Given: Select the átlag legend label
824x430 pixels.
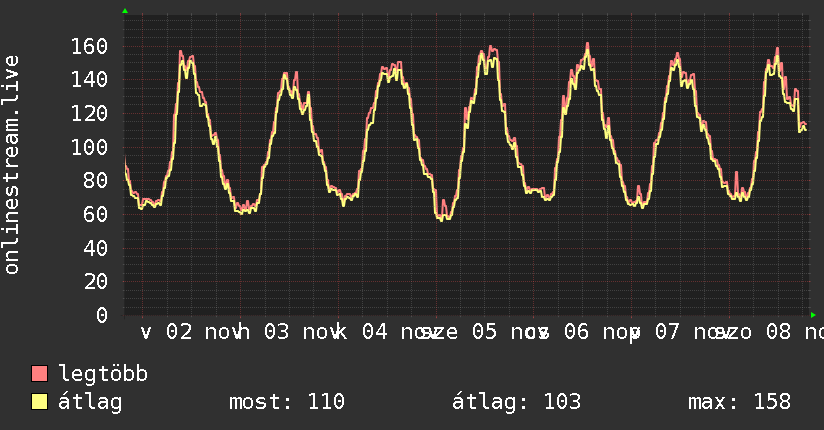Looking at the screenshot, I should click(90, 402).
